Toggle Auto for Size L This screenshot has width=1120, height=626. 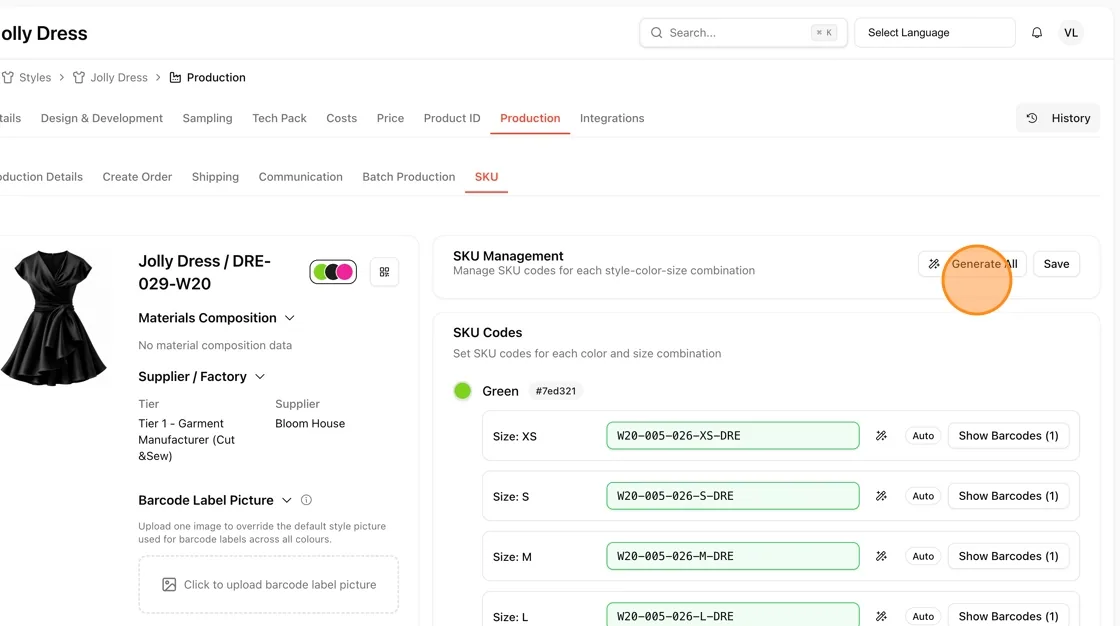coord(923,616)
